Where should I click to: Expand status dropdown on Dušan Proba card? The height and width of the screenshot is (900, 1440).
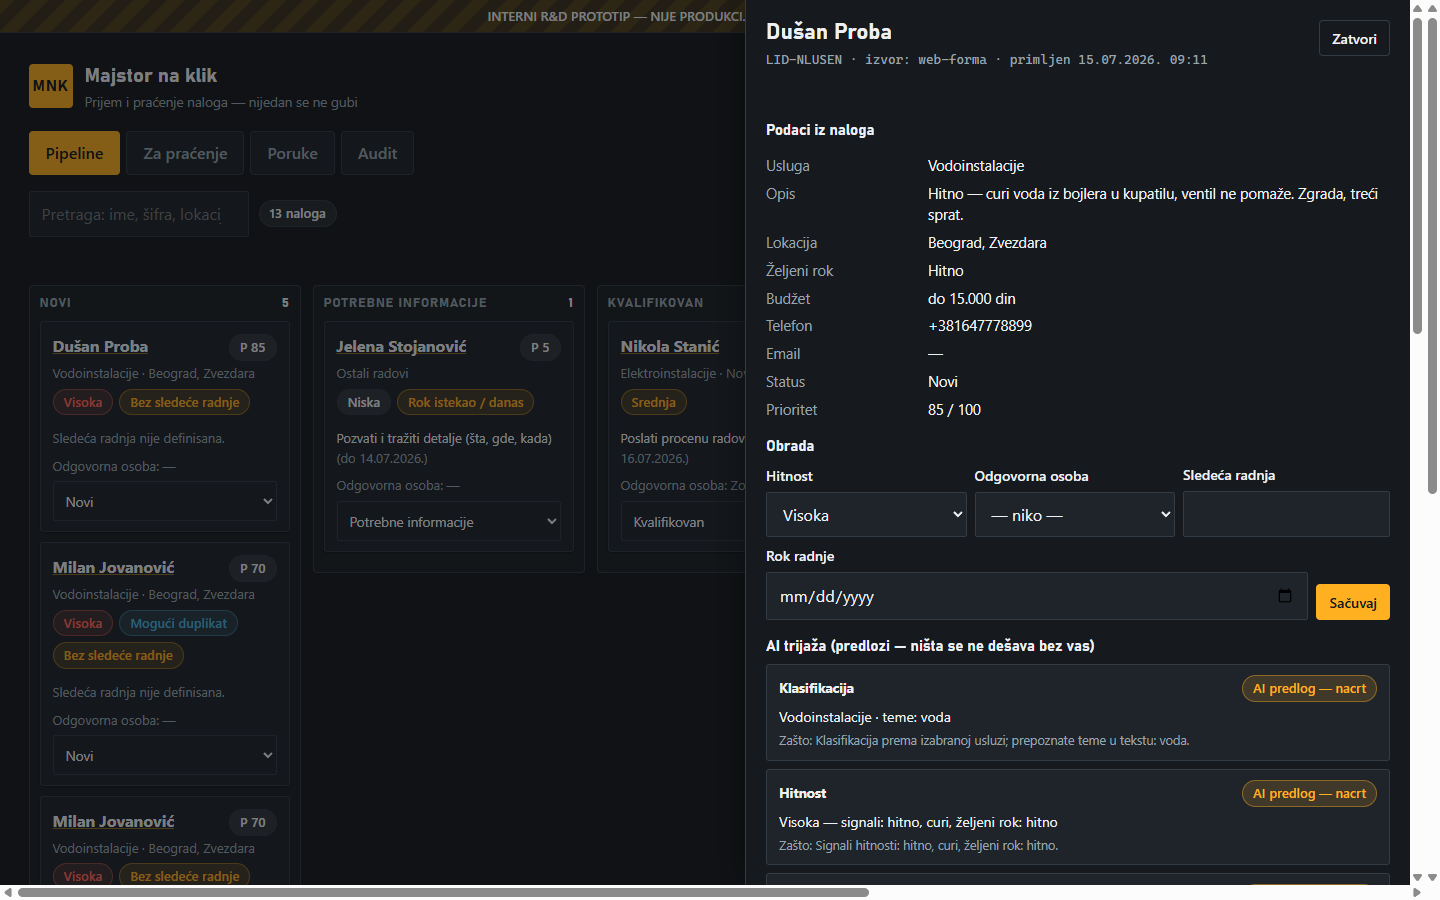click(165, 502)
